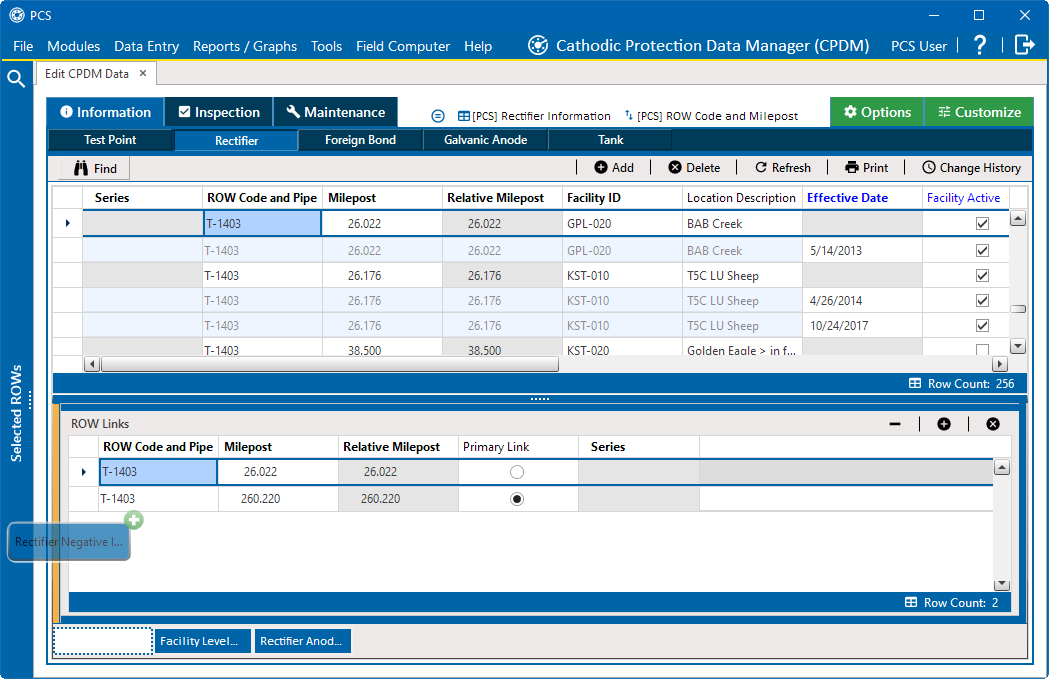
Task: Select Primary Link for milepost 26.022
Action: pyautogui.click(x=516, y=472)
